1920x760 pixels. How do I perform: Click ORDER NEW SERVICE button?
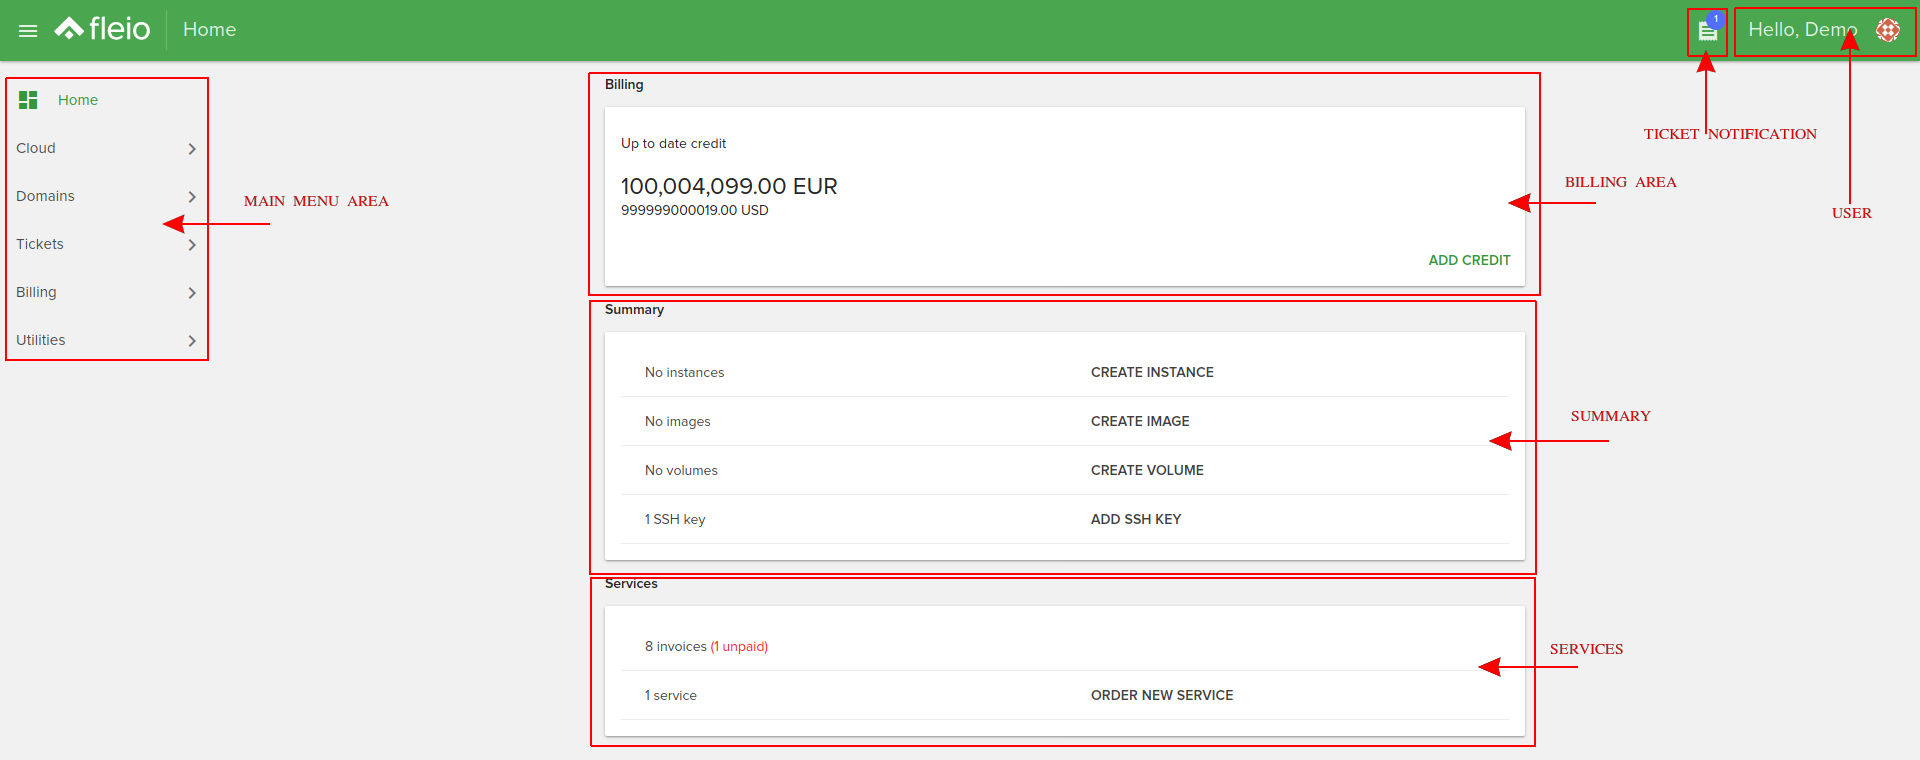[1162, 695]
